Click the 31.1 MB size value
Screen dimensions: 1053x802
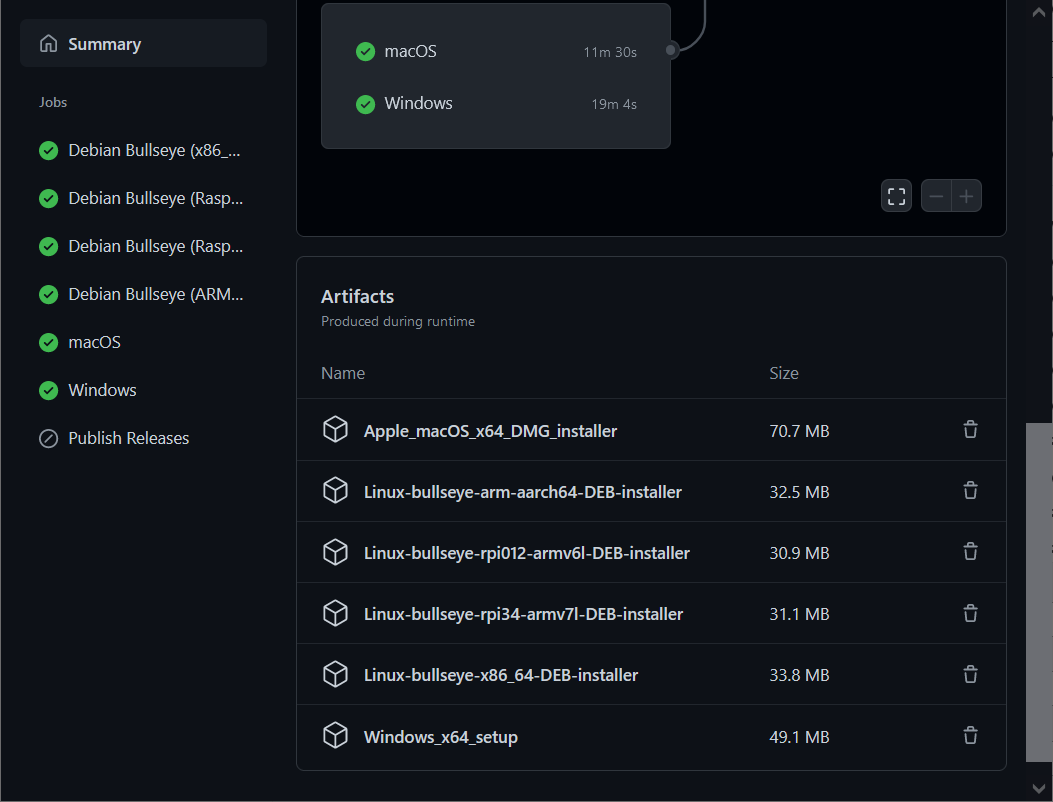point(799,615)
